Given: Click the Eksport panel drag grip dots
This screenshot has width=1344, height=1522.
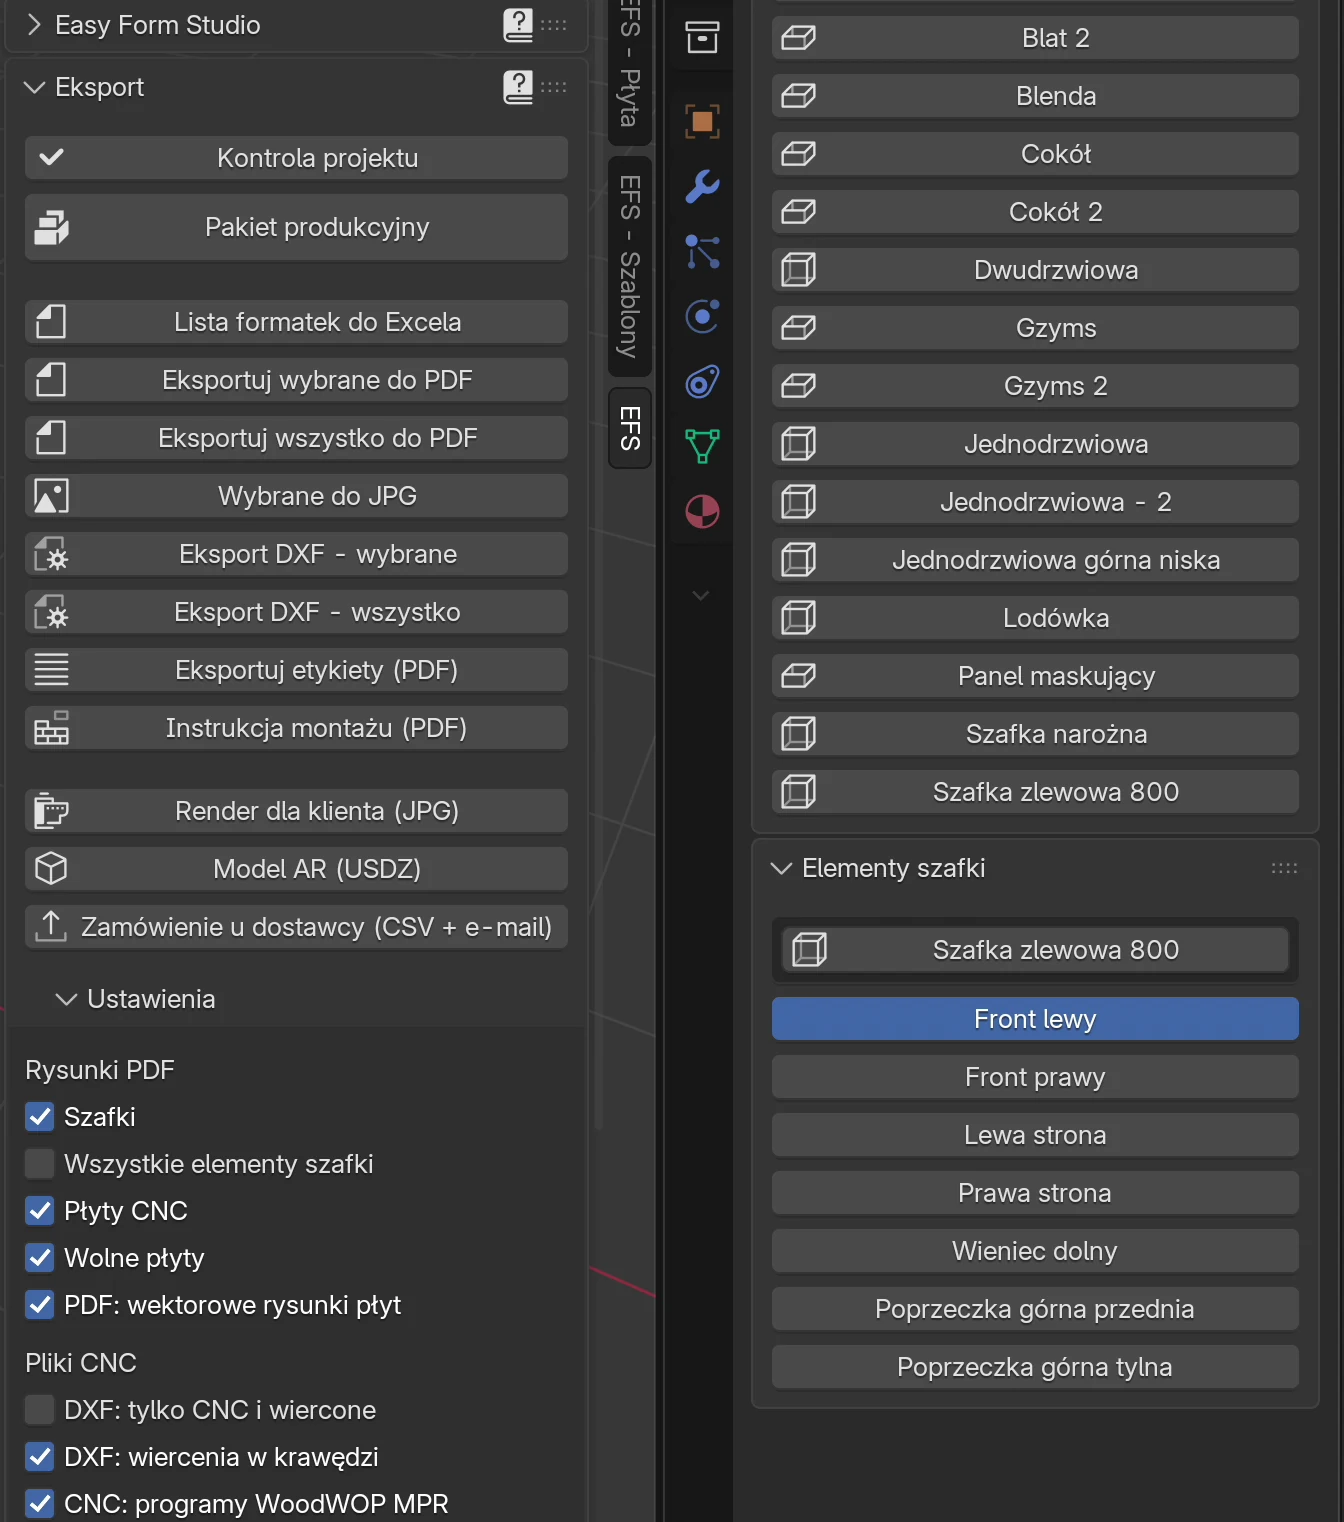Looking at the screenshot, I should 554,87.
